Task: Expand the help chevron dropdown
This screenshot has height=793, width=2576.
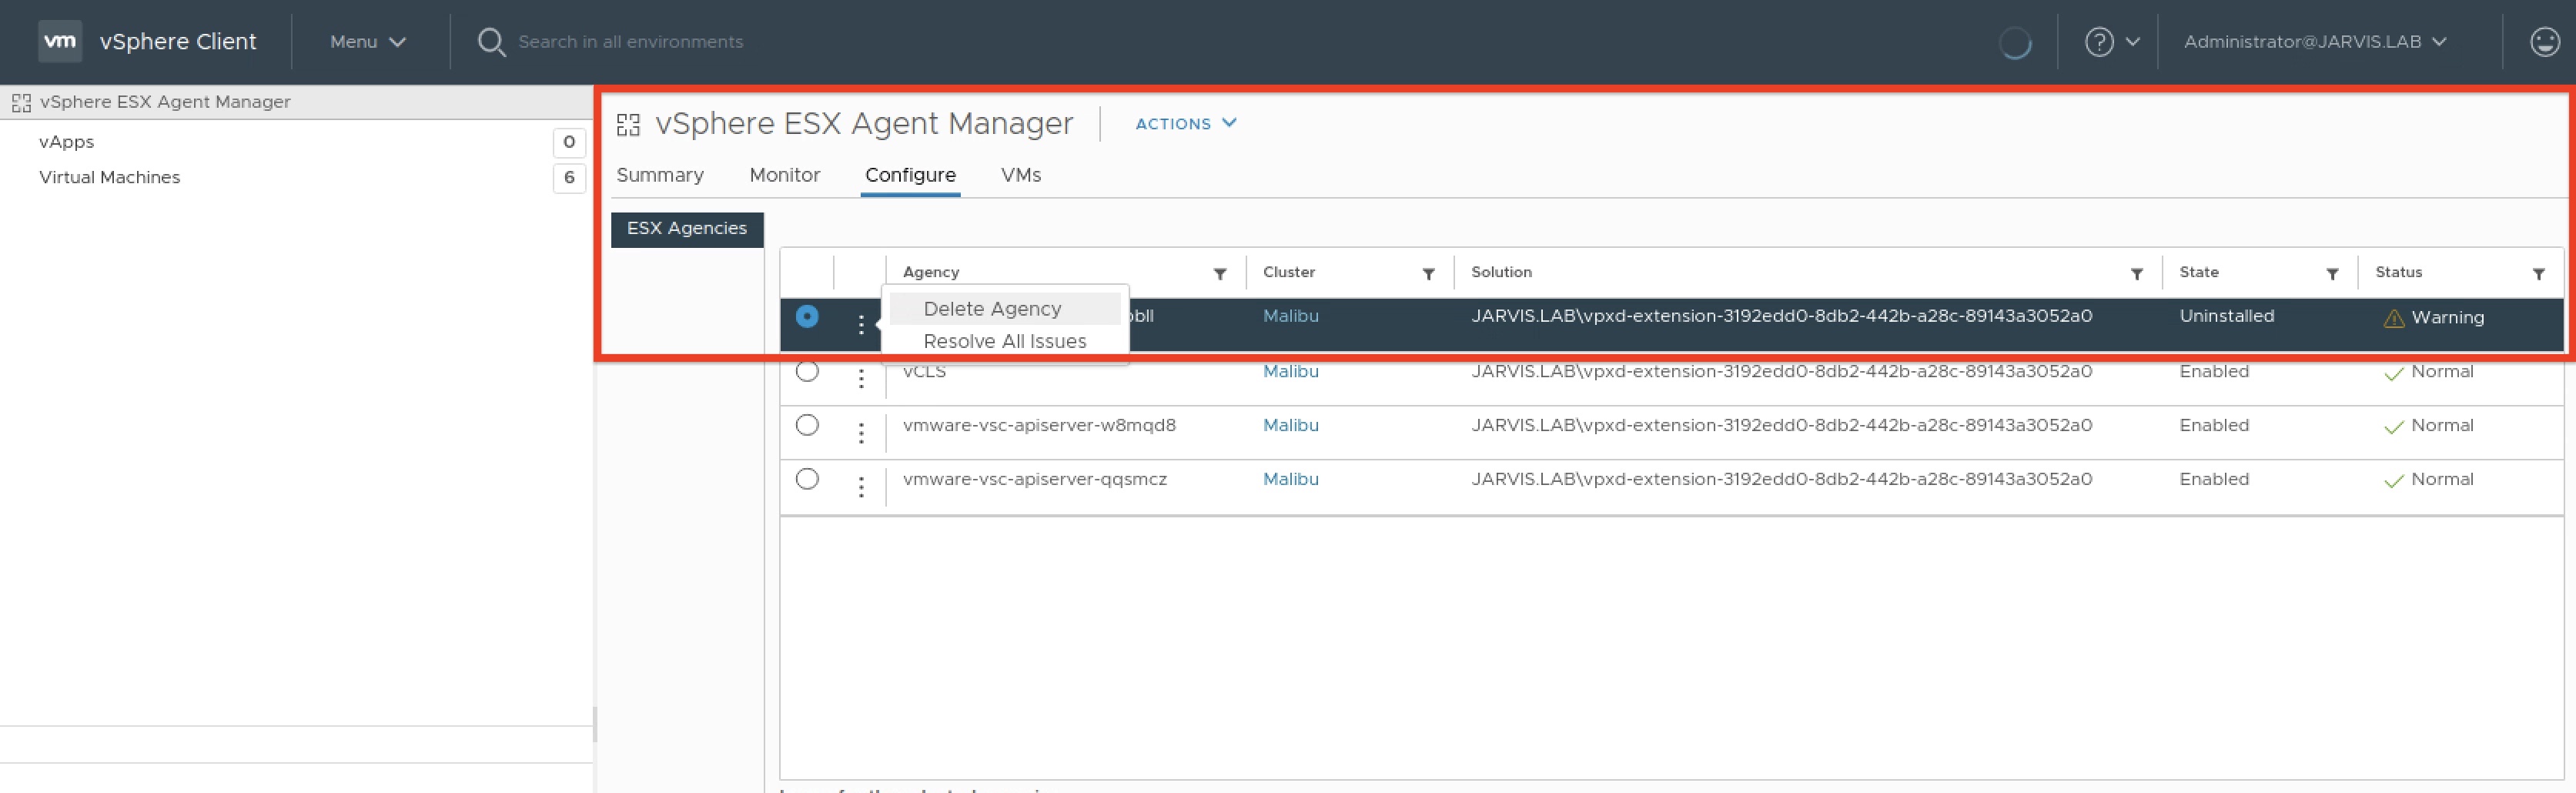Action: pyautogui.click(x=2132, y=42)
